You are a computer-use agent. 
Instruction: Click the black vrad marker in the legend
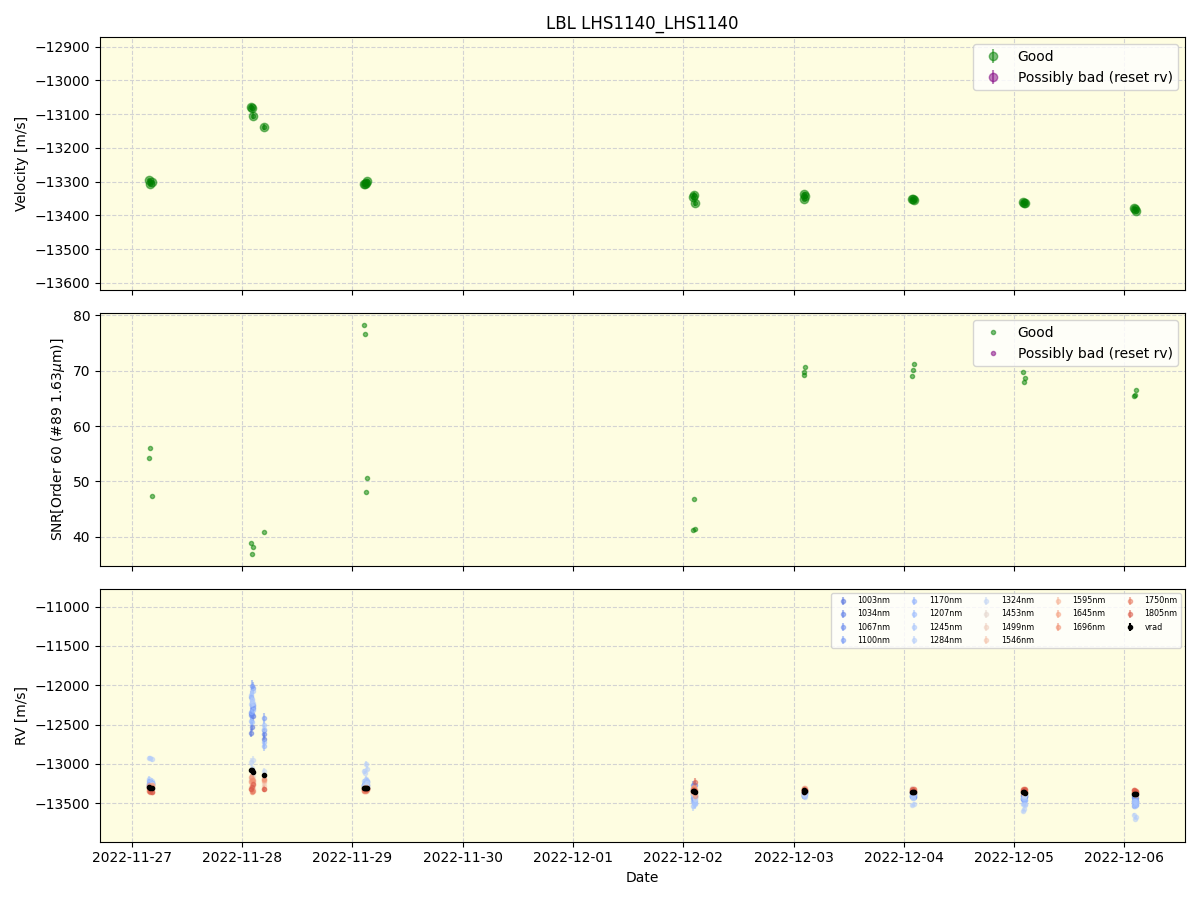coord(1130,627)
